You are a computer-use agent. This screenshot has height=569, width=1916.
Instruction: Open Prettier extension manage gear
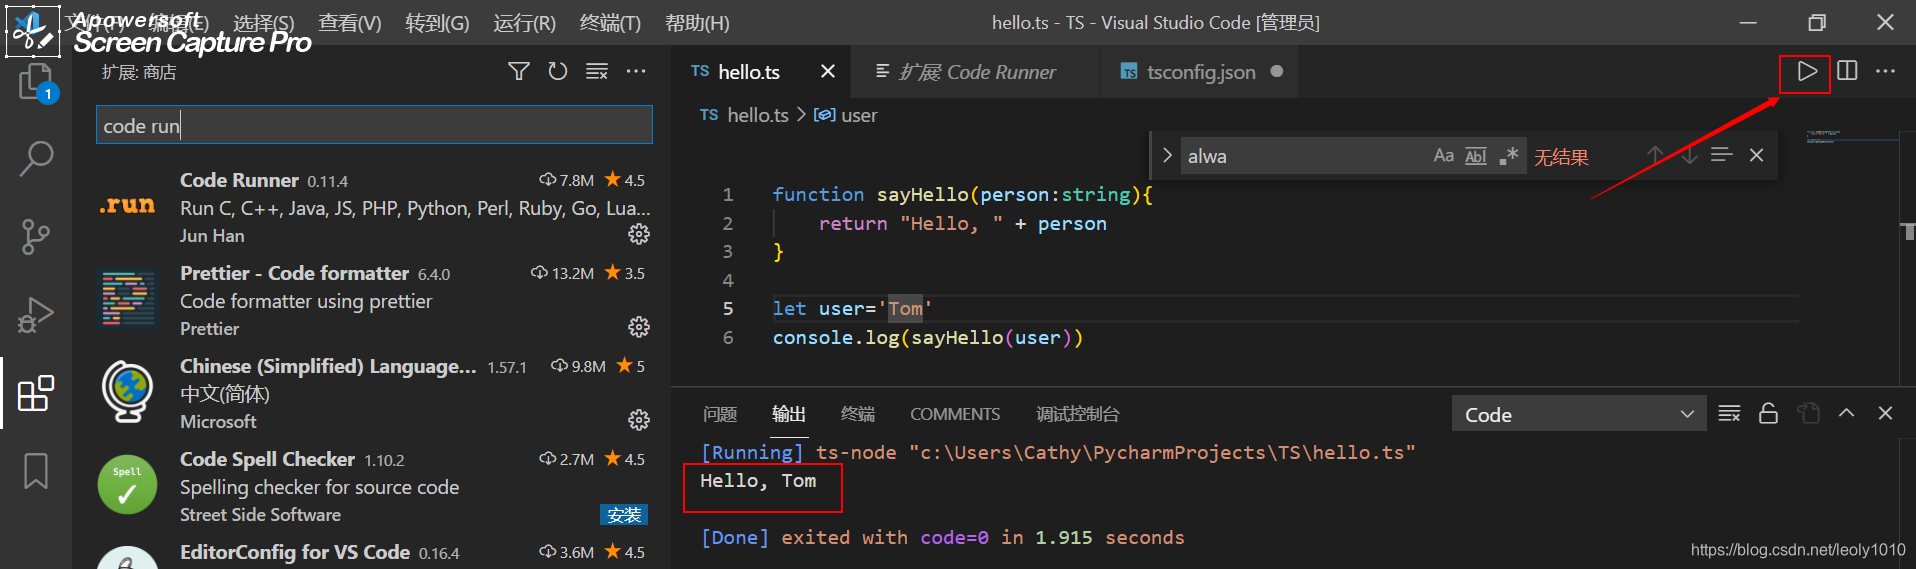point(639,327)
